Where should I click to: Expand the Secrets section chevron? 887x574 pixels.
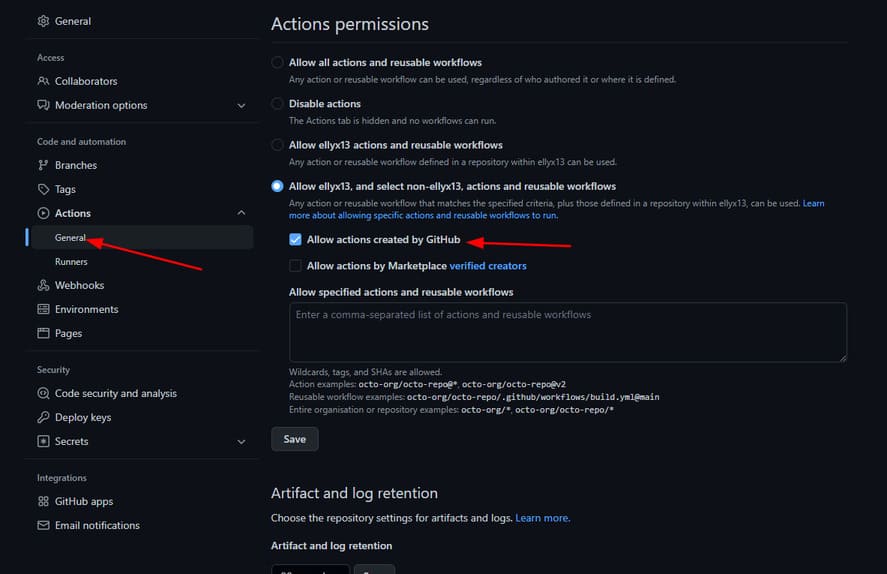[241, 442]
